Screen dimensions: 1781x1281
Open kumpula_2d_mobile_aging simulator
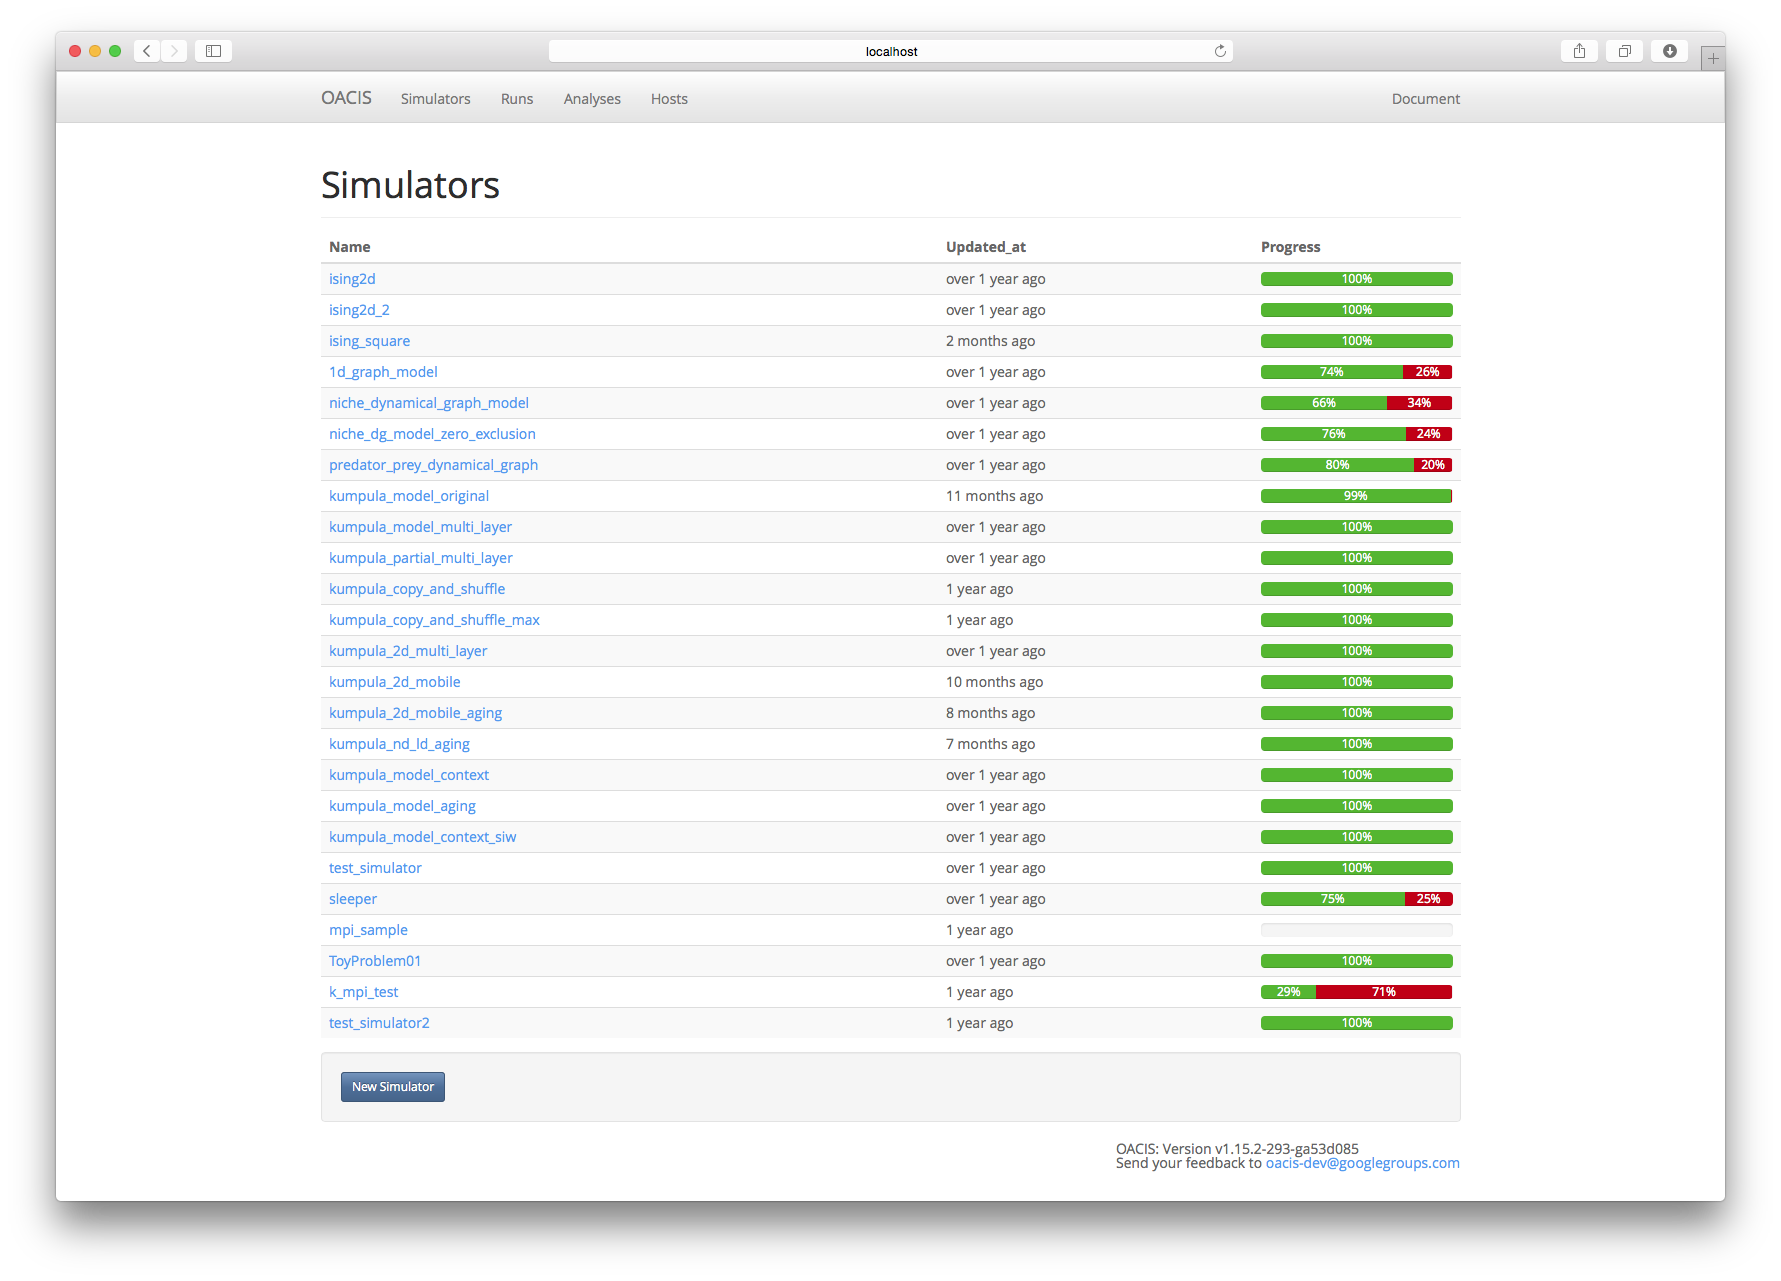[x=415, y=713]
